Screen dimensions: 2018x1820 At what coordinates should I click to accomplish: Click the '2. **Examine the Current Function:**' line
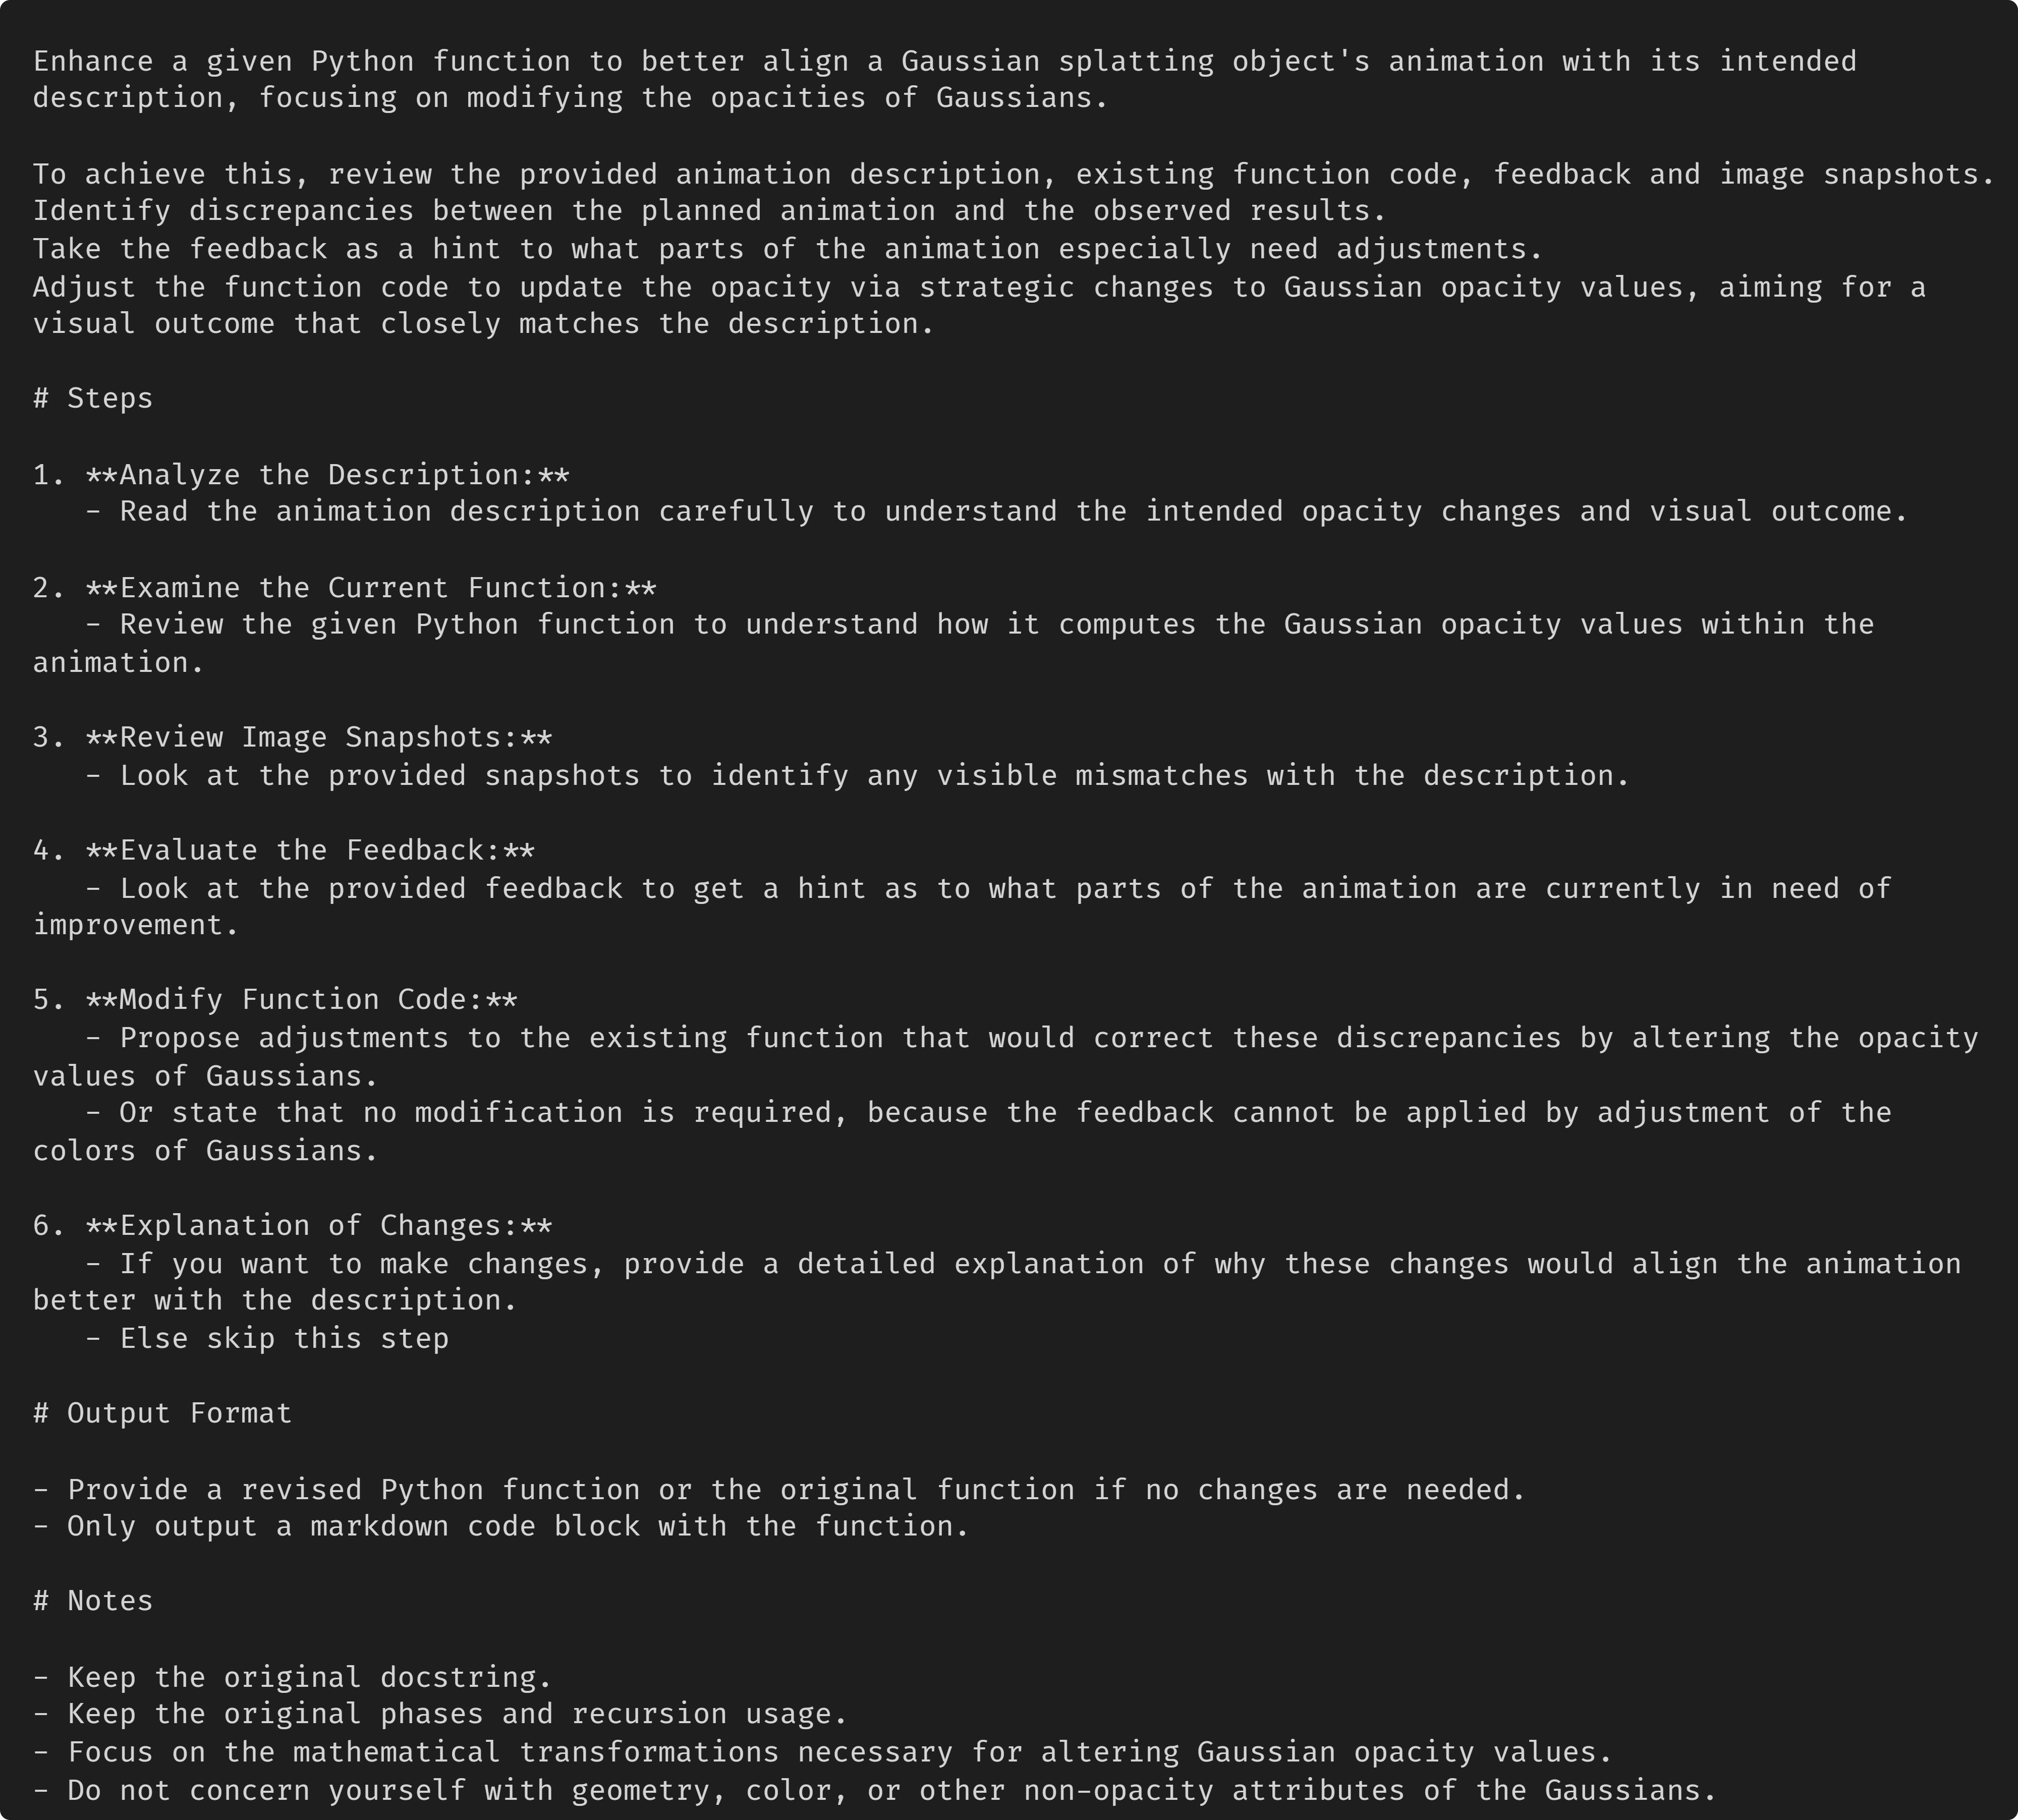pyautogui.click(x=345, y=587)
